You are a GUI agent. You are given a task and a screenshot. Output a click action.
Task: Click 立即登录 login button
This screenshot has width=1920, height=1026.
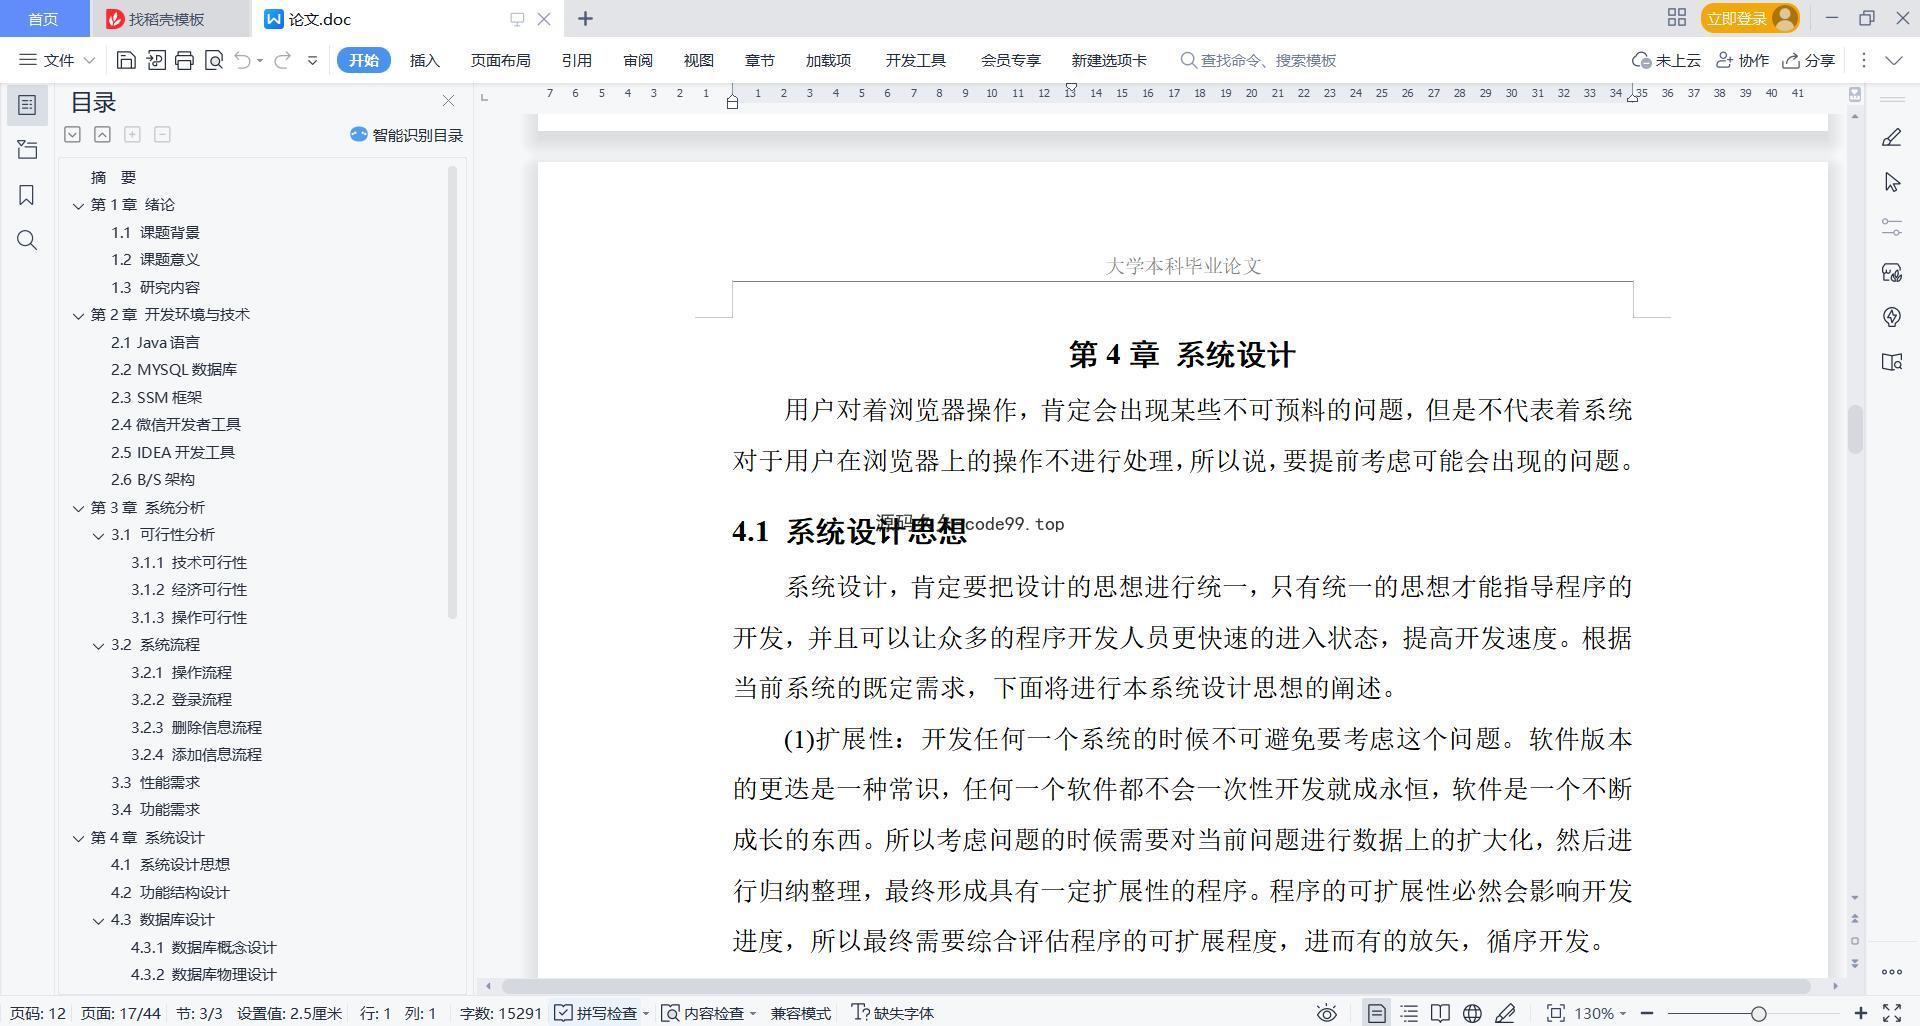1750,18
